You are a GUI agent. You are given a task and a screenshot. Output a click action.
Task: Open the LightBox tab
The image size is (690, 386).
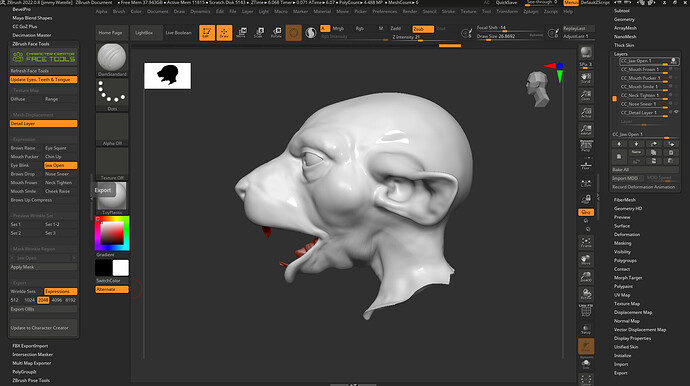pyautogui.click(x=144, y=33)
